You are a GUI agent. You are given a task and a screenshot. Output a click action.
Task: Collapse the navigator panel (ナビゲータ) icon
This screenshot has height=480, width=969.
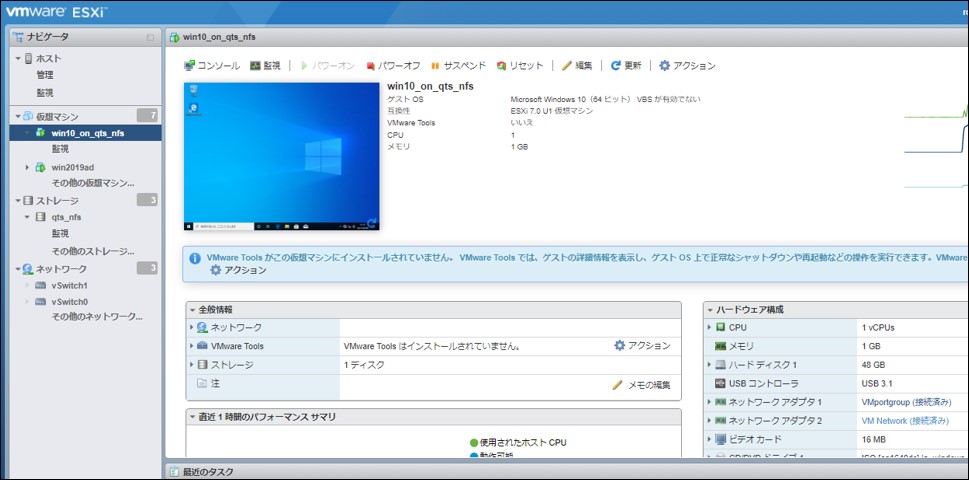pyautogui.click(x=150, y=37)
